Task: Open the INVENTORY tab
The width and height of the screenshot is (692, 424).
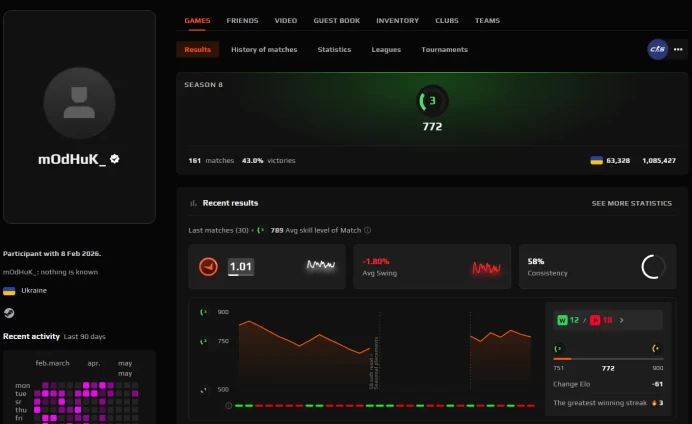Action: point(397,20)
